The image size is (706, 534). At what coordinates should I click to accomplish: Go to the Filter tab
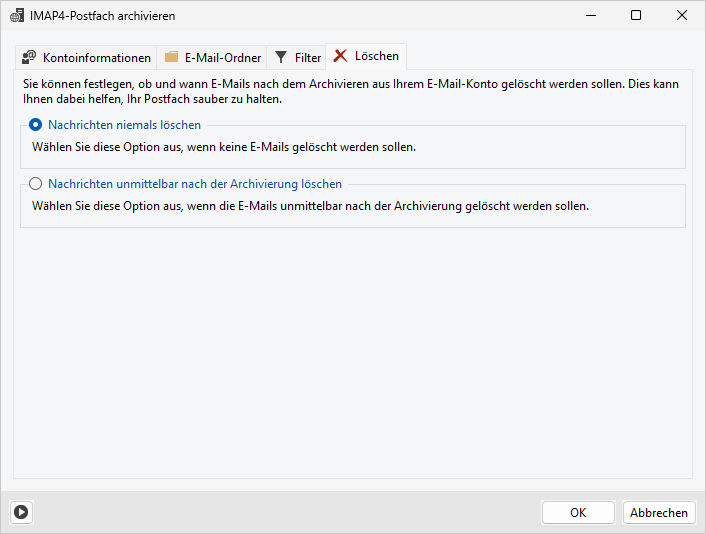tap(308, 58)
